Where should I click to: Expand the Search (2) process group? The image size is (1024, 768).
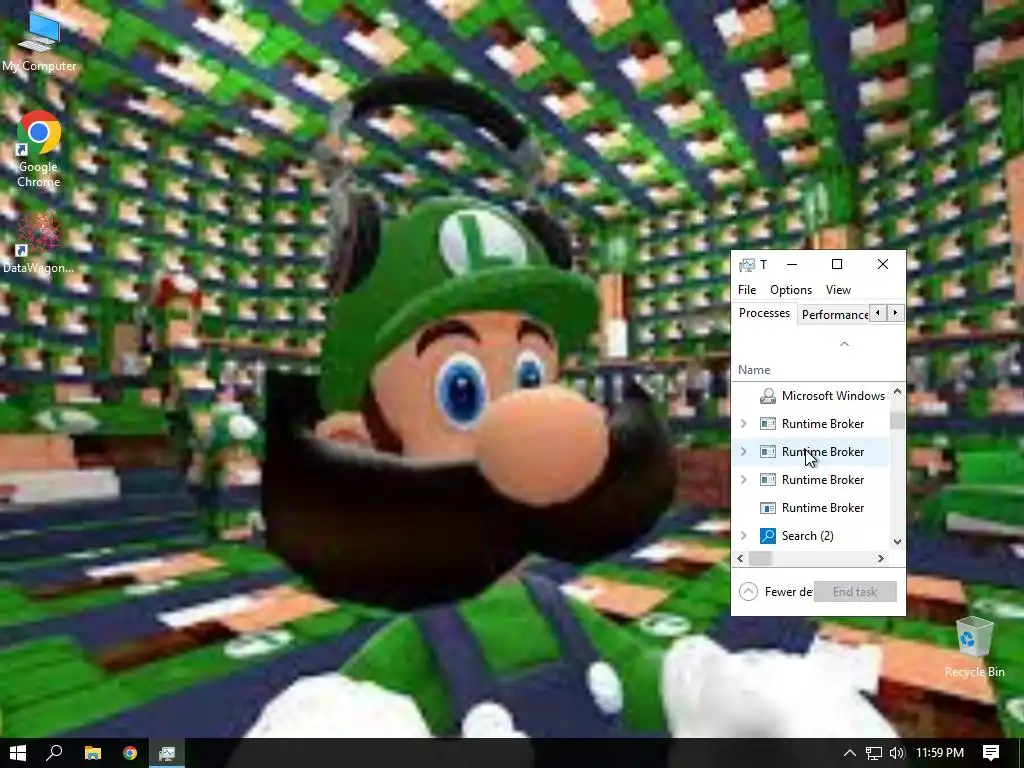[x=743, y=536]
